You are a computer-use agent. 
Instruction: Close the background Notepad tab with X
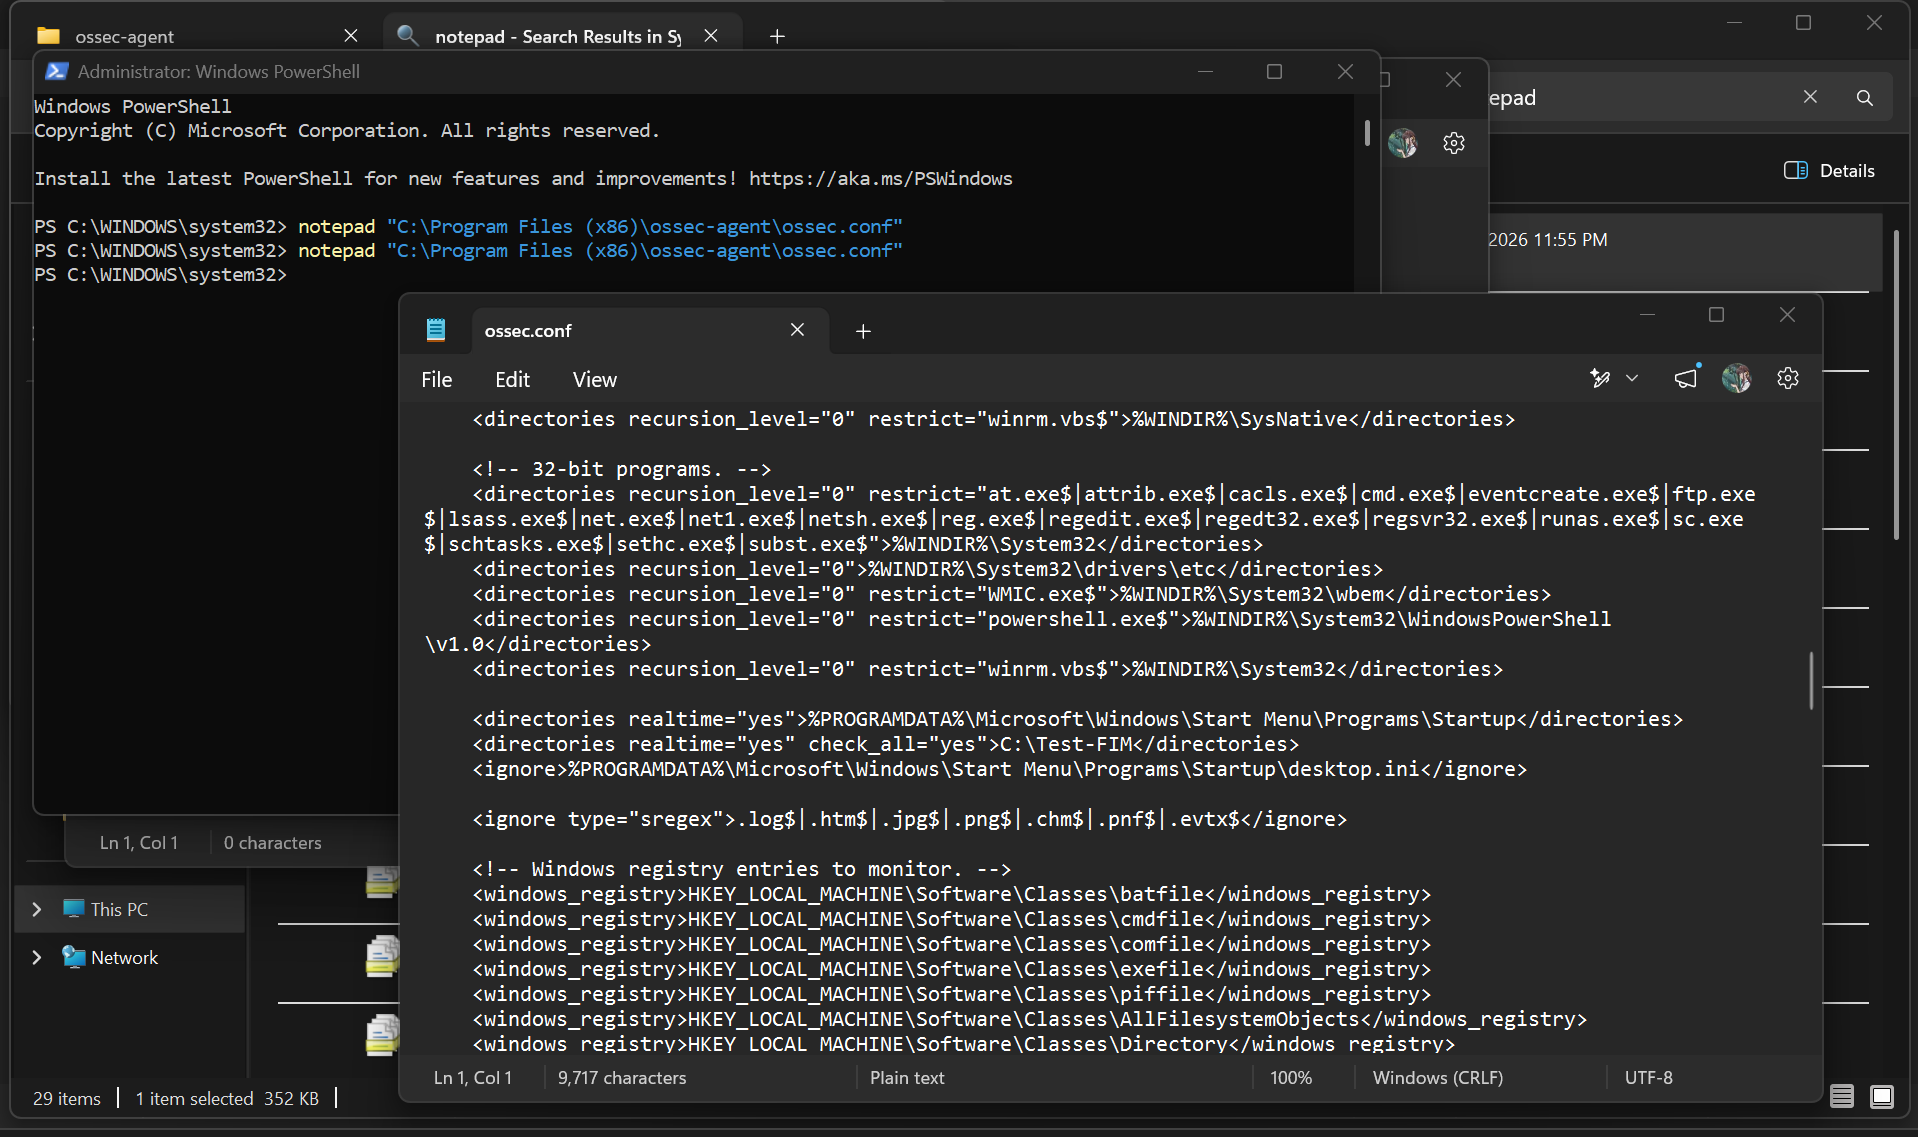[1453, 79]
